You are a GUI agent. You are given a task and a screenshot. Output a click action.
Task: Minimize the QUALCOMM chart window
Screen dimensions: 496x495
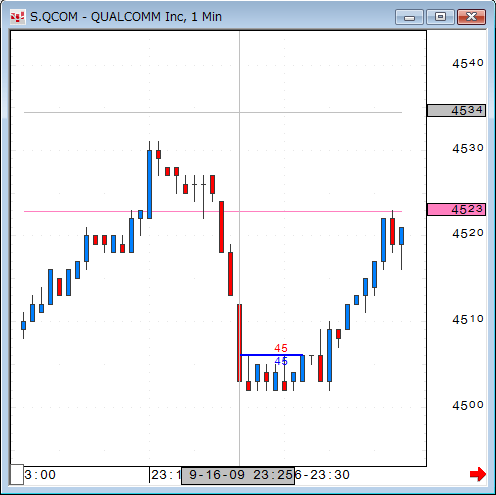point(409,17)
